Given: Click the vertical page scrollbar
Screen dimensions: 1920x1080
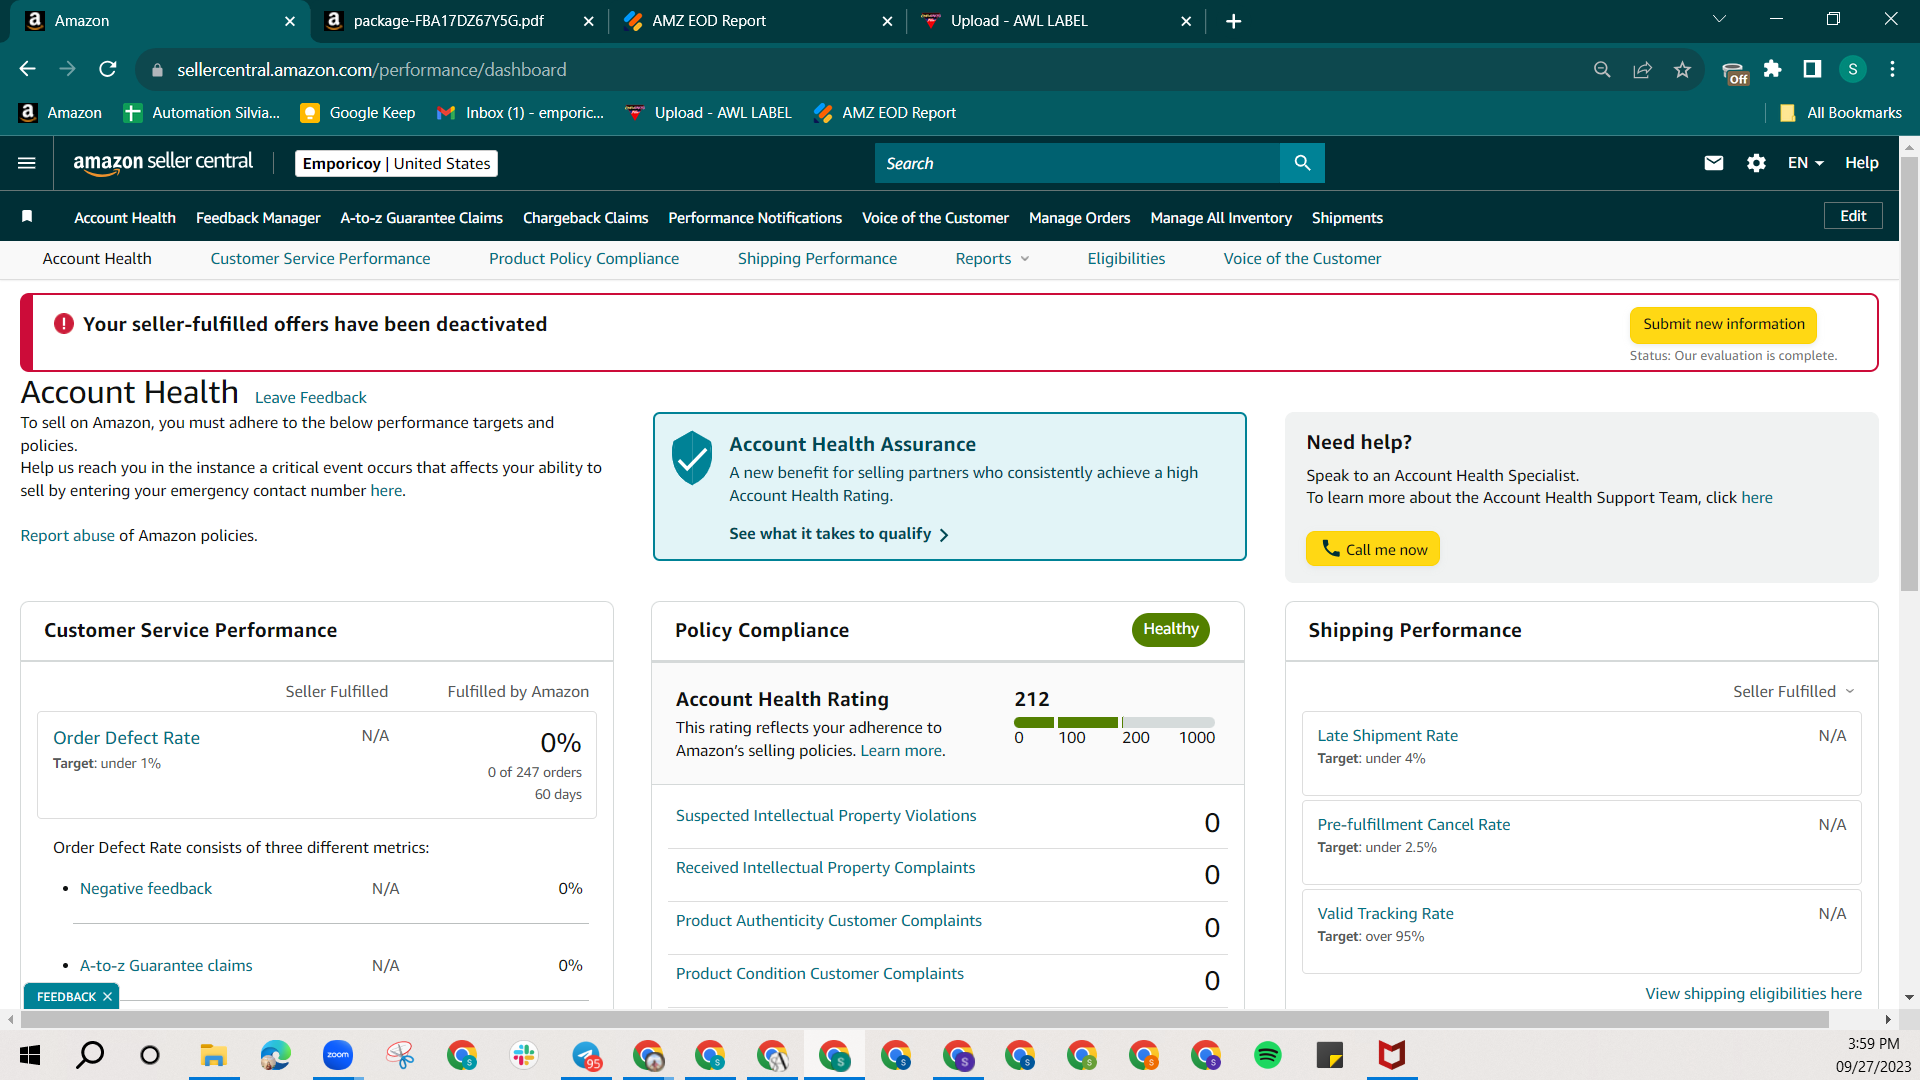Looking at the screenshot, I should pyautogui.click(x=1909, y=372).
